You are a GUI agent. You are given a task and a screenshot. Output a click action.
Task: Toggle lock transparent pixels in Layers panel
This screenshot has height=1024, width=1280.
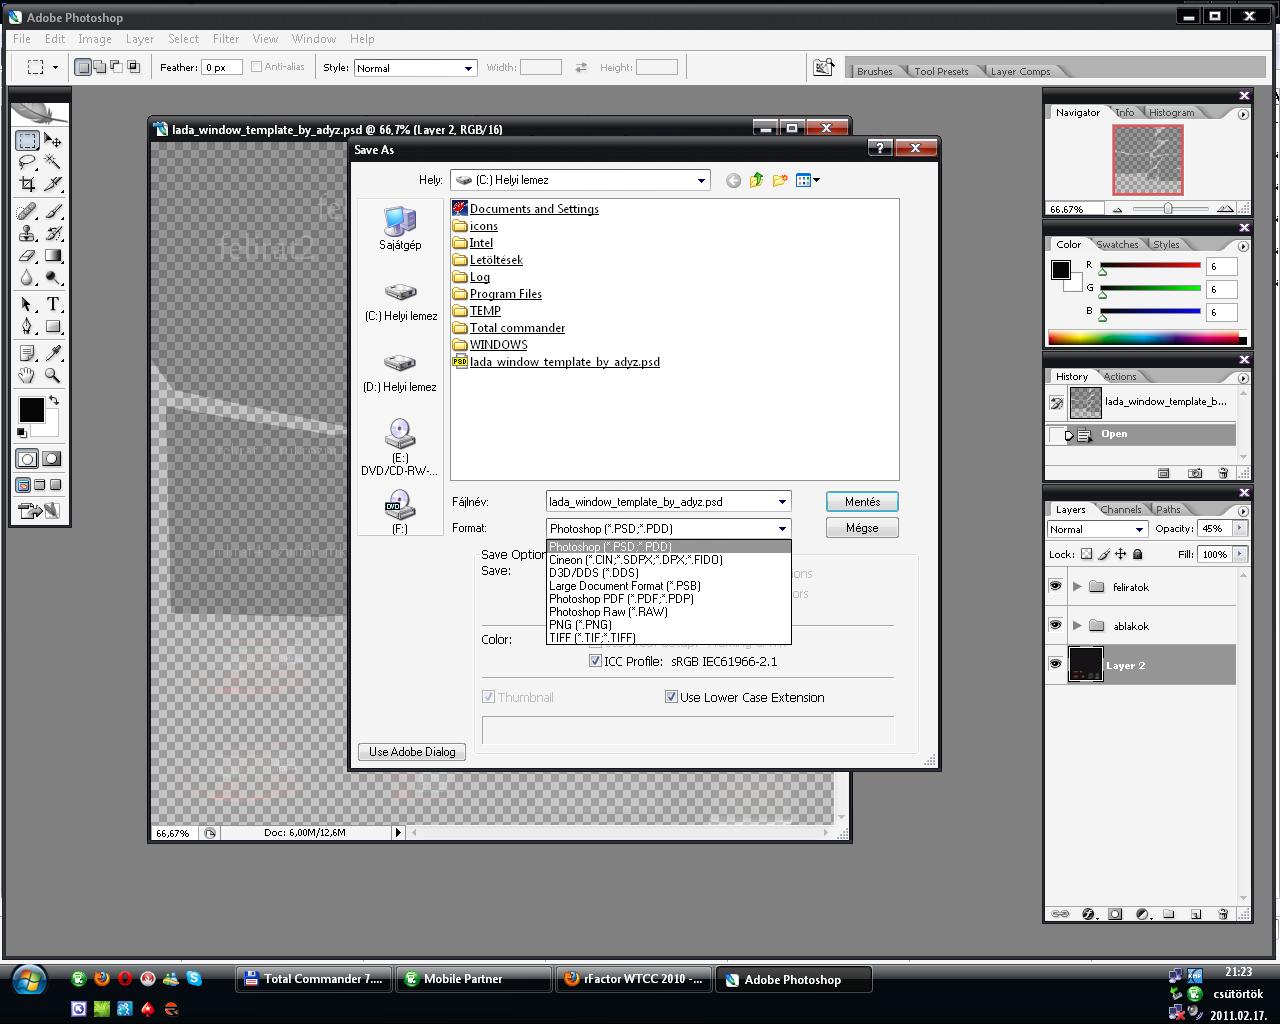[x=1086, y=554]
